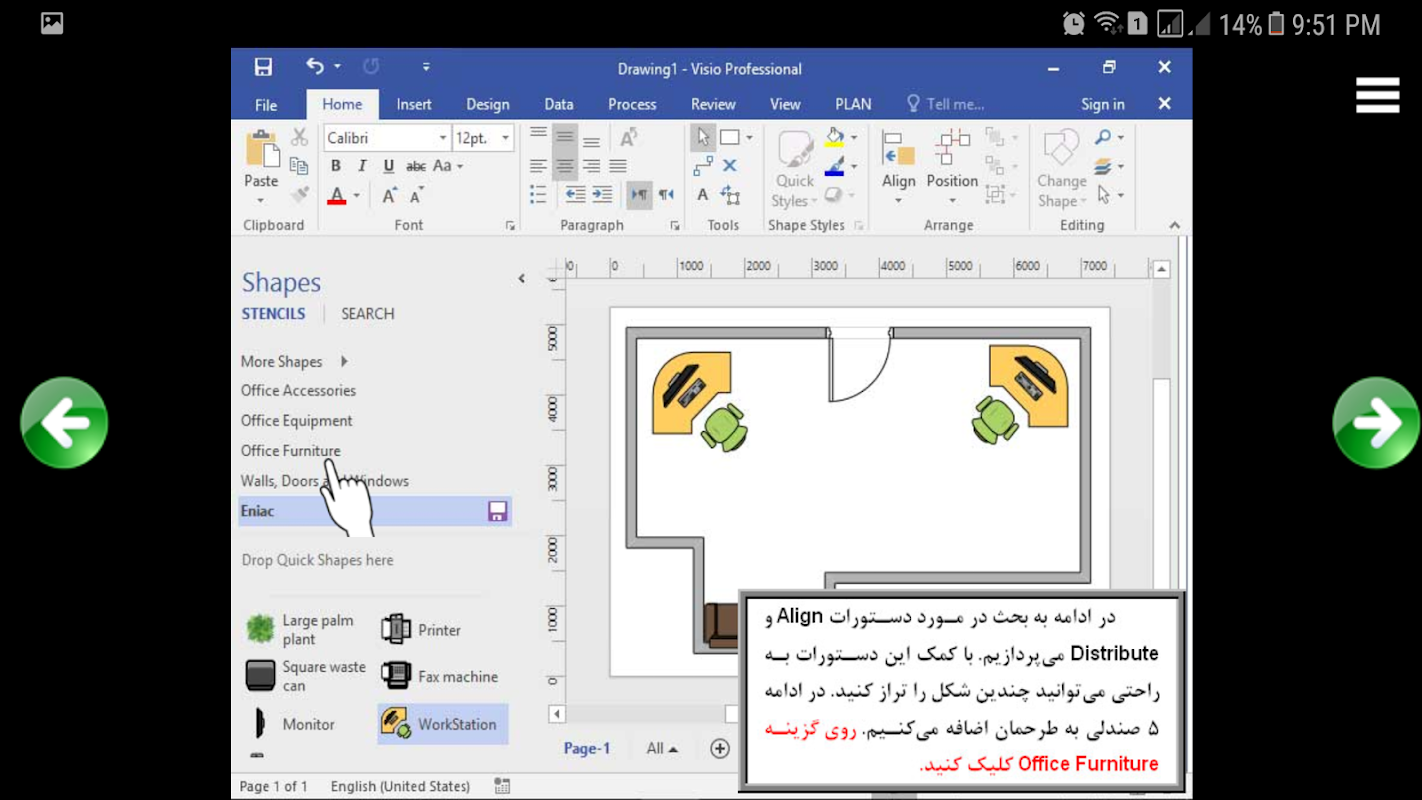Open the File menu

click(x=266, y=104)
